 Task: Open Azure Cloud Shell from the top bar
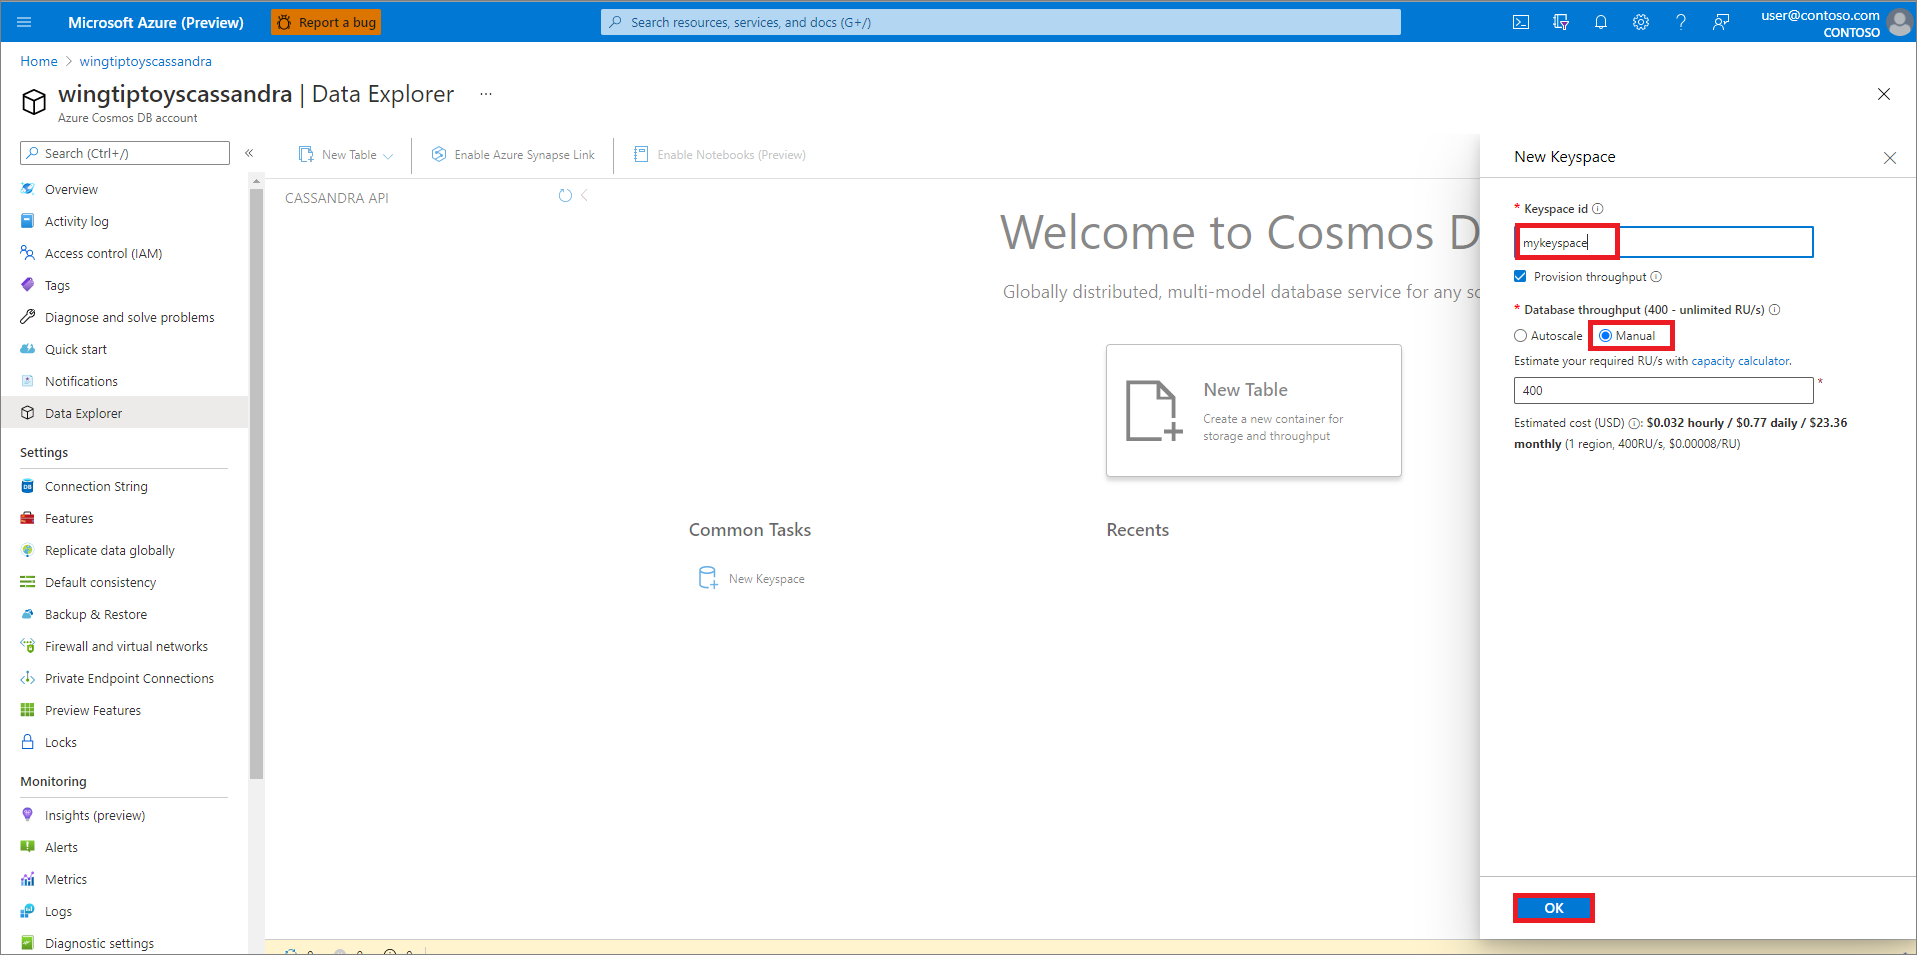[1520, 21]
